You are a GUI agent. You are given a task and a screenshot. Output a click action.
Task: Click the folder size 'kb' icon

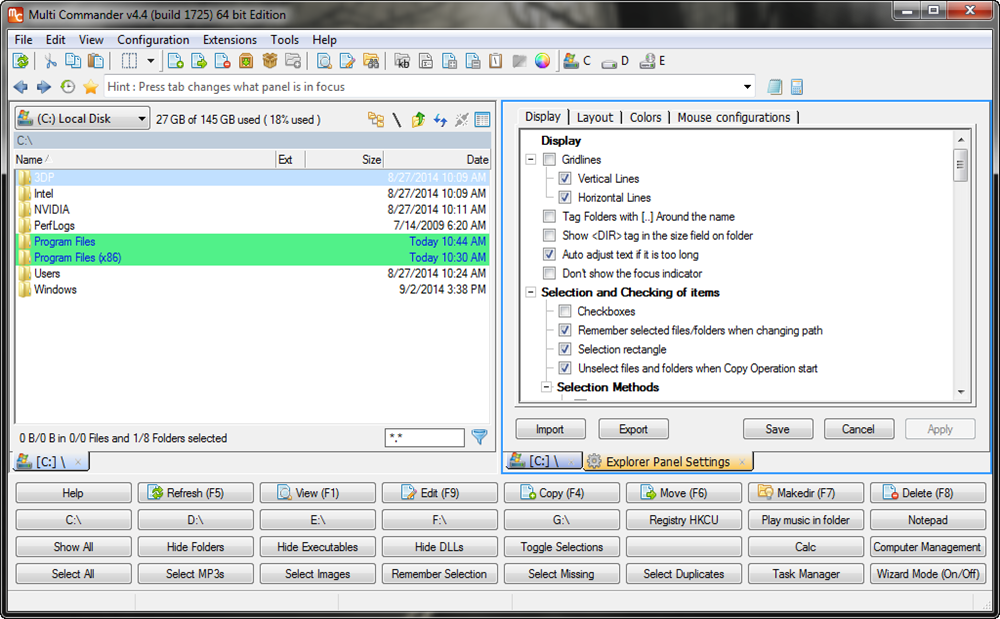pos(402,61)
